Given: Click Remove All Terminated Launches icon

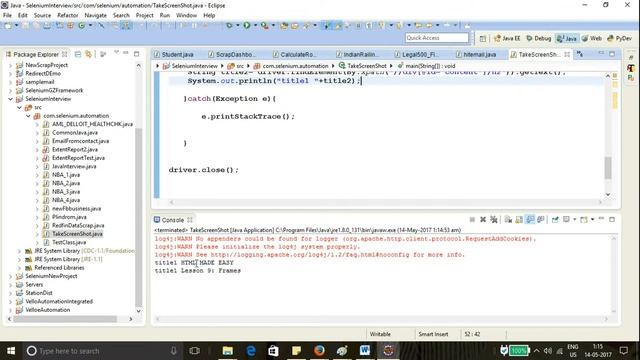Looking at the screenshot, I should coord(494,220).
